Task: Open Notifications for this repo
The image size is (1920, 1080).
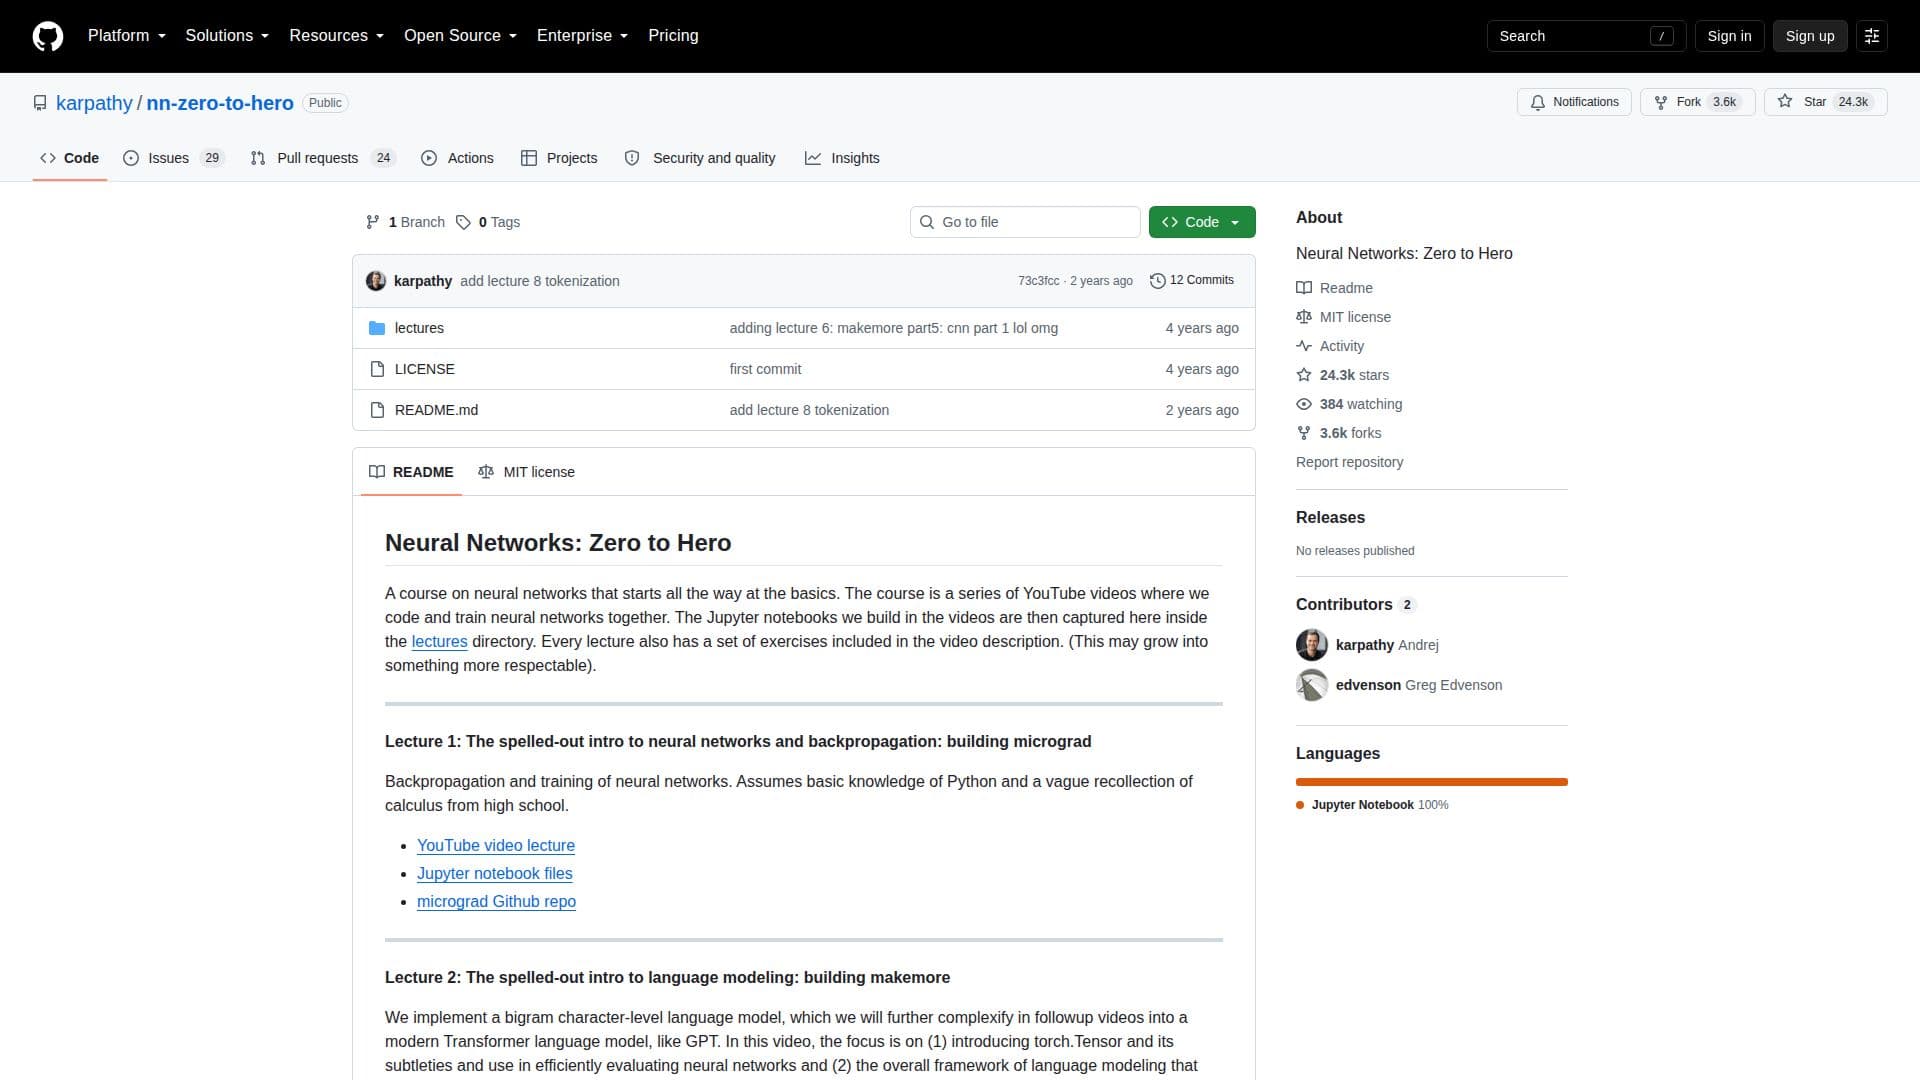Action: tap(1574, 102)
